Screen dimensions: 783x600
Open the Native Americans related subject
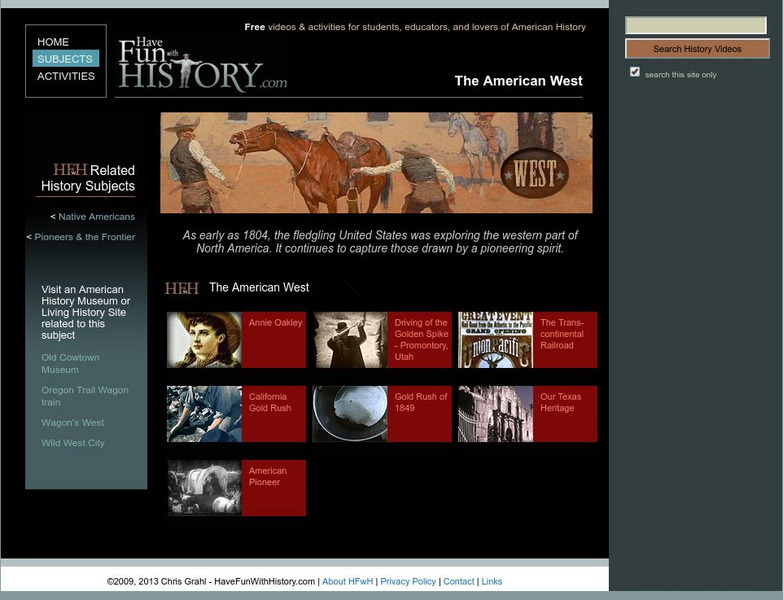coord(96,217)
